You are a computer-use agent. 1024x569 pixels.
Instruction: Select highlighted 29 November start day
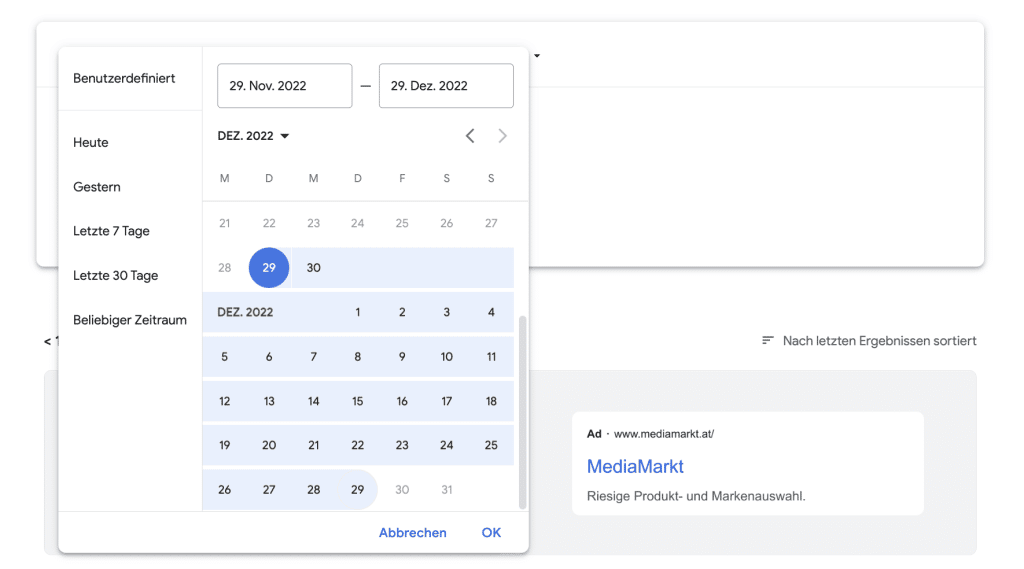(269, 268)
